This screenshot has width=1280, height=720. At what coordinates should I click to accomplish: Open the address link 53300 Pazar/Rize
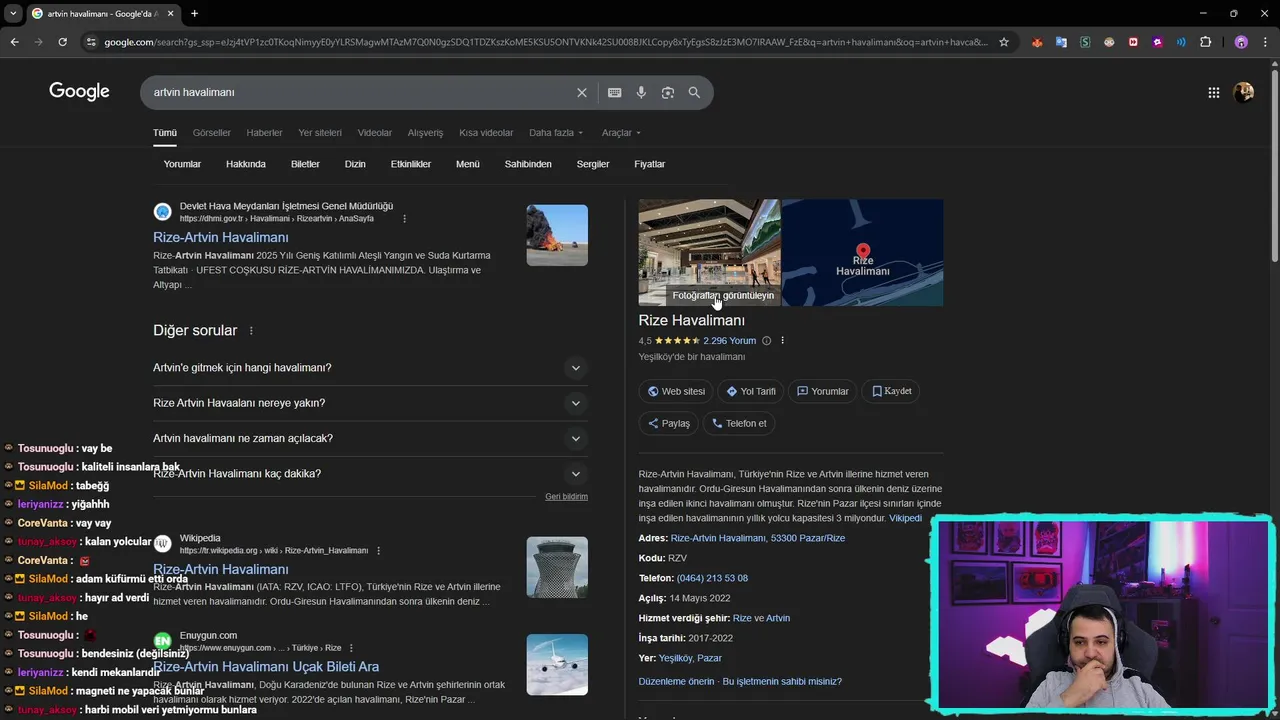pyautogui.click(x=758, y=538)
